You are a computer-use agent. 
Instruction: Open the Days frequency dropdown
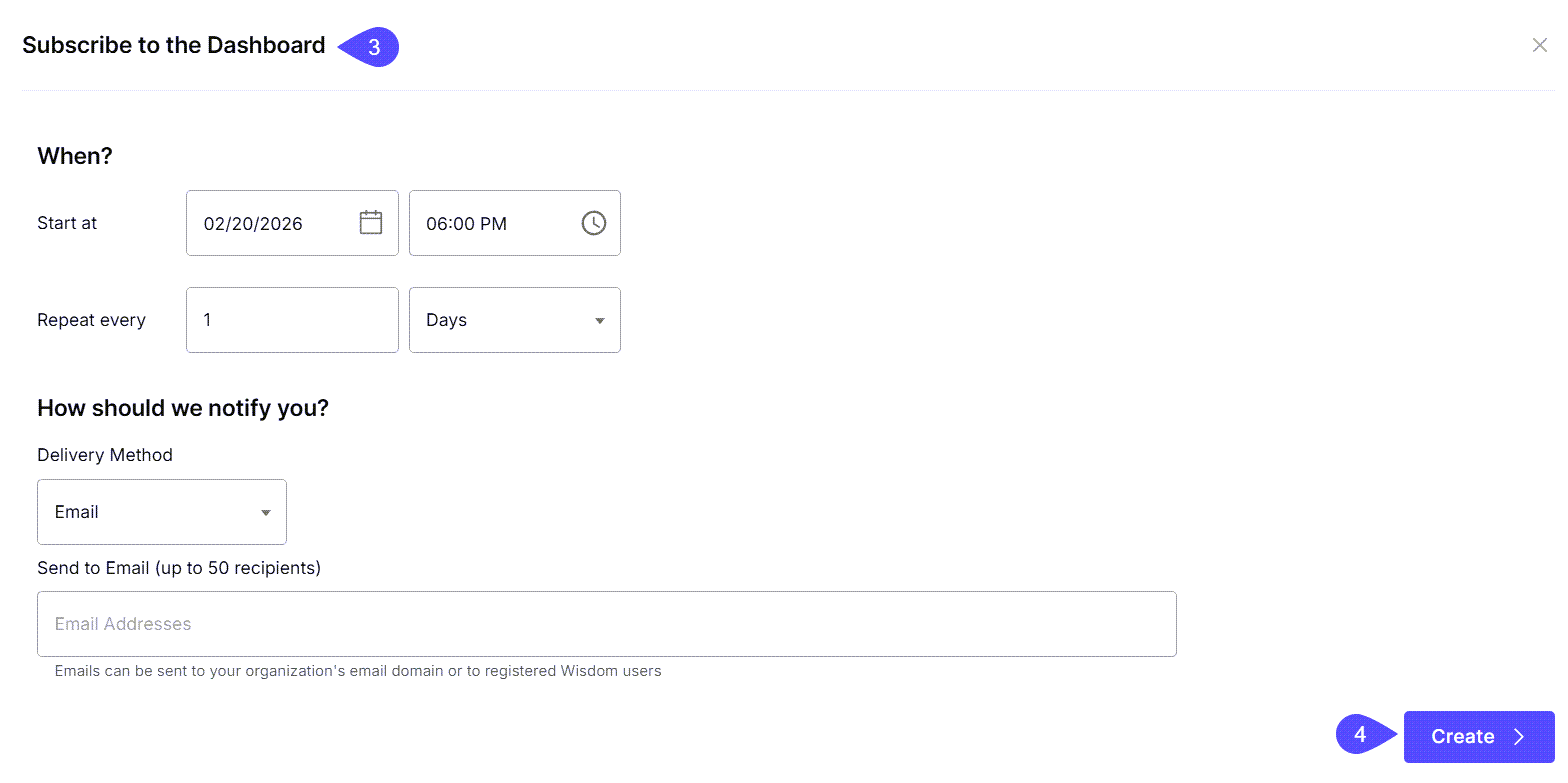514,319
